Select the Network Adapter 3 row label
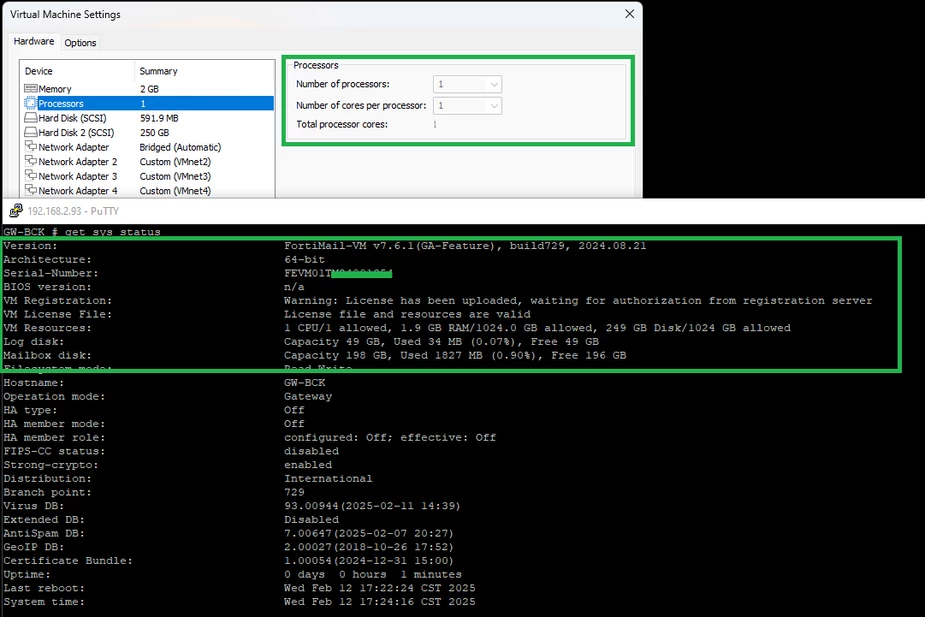 pyautogui.click(x=78, y=176)
